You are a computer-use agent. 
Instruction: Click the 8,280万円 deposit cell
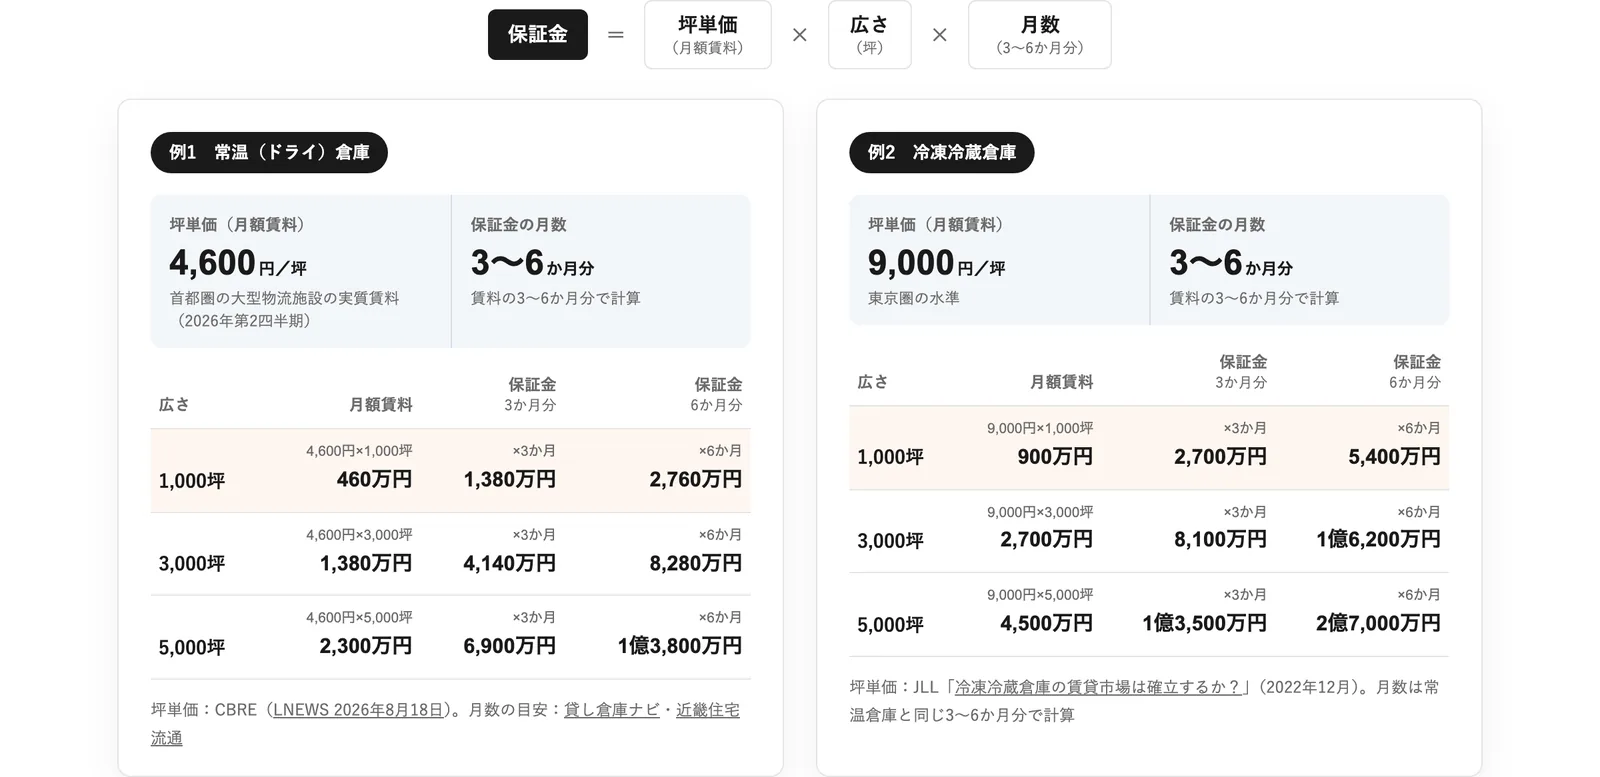[696, 563]
